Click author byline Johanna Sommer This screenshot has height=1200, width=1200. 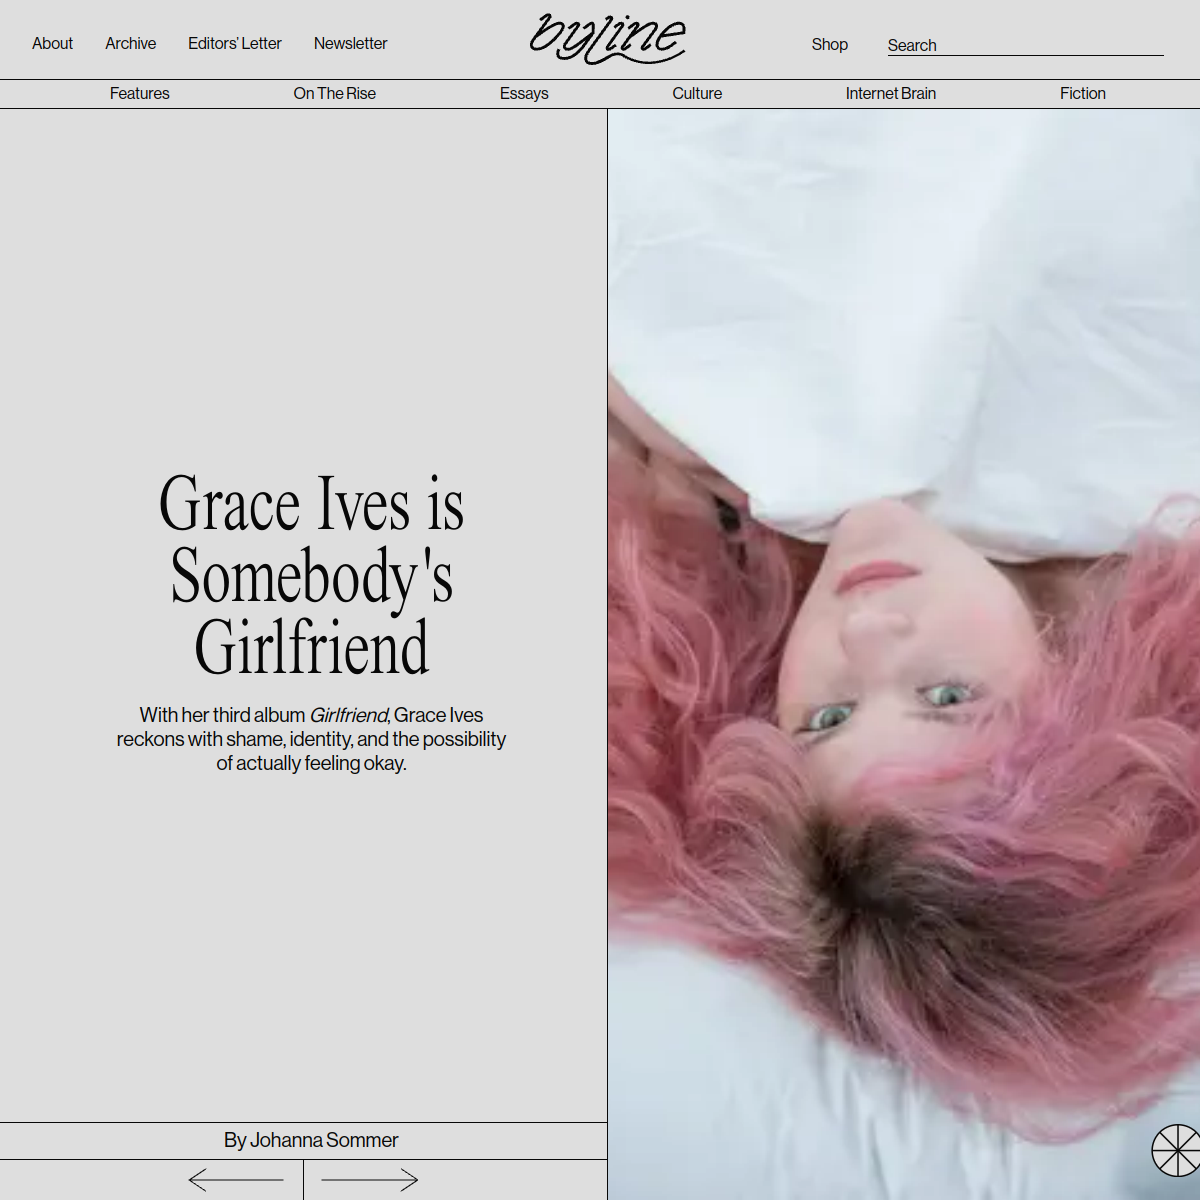(311, 1140)
